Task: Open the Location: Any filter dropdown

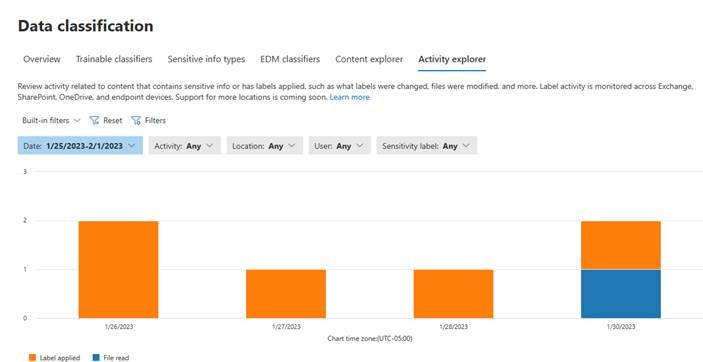Action: pyautogui.click(x=265, y=146)
